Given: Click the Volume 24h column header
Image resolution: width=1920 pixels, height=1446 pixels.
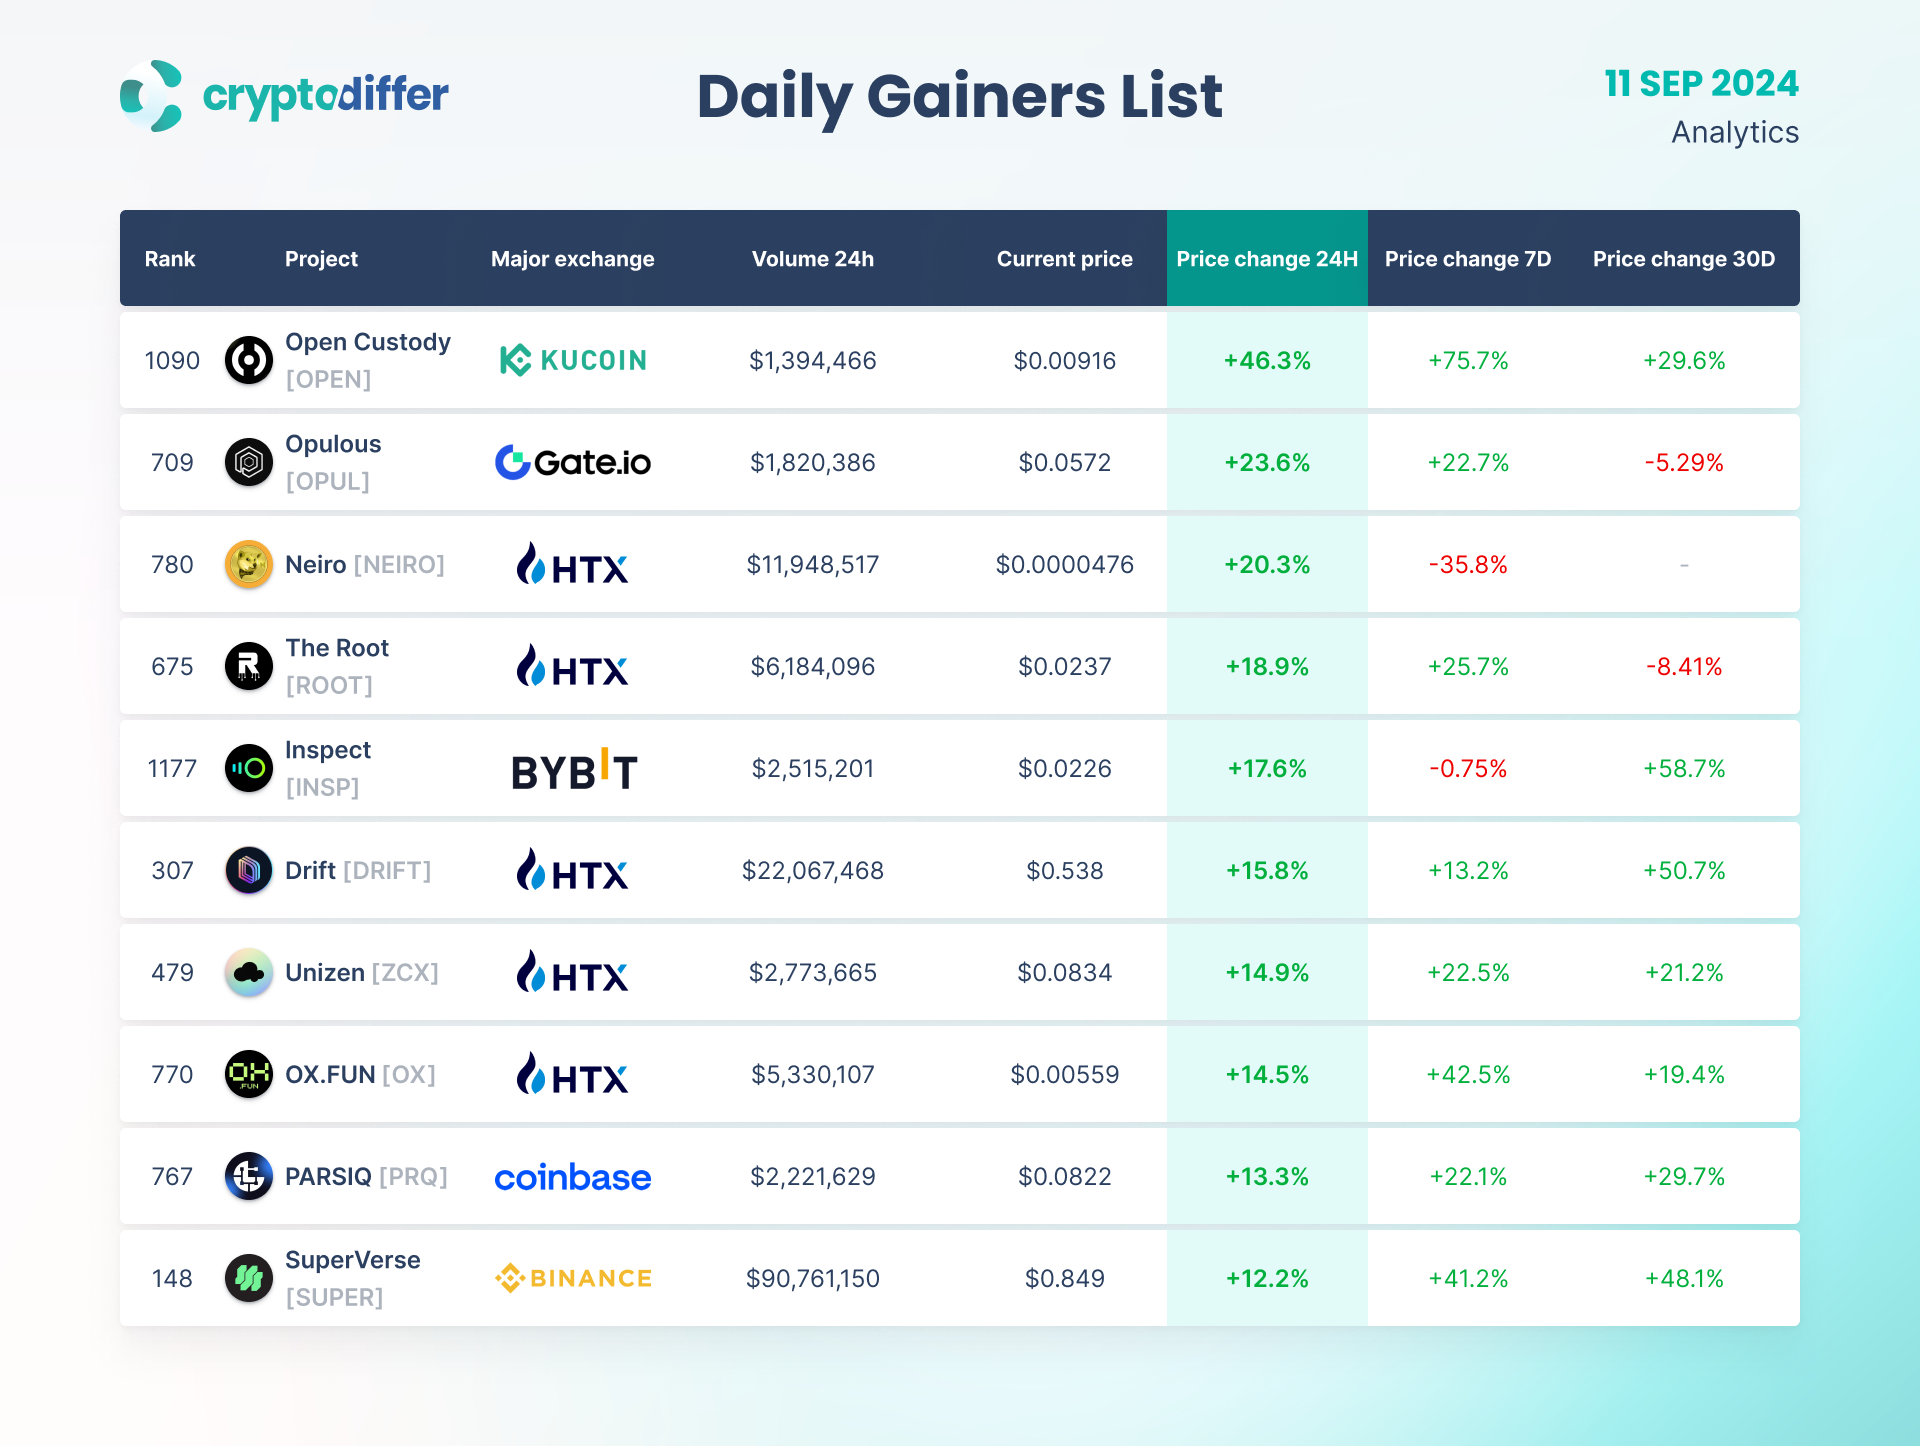Looking at the screenshot, I should click(x=813, y=259).
